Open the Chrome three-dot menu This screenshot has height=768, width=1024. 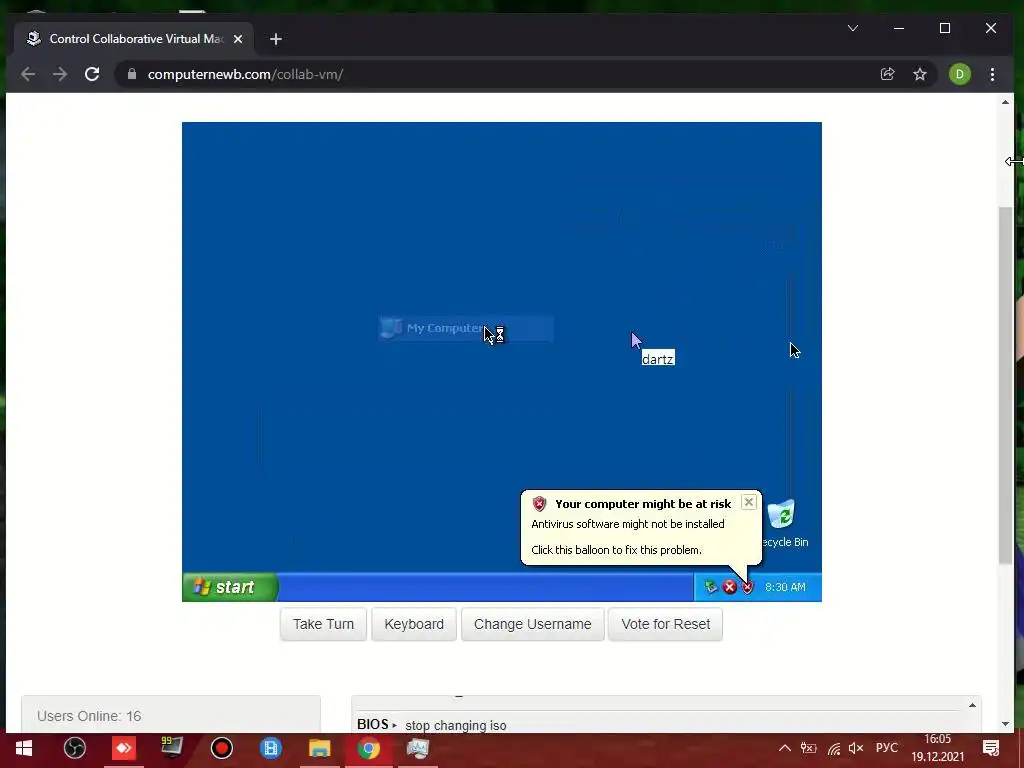pos(992,74)
